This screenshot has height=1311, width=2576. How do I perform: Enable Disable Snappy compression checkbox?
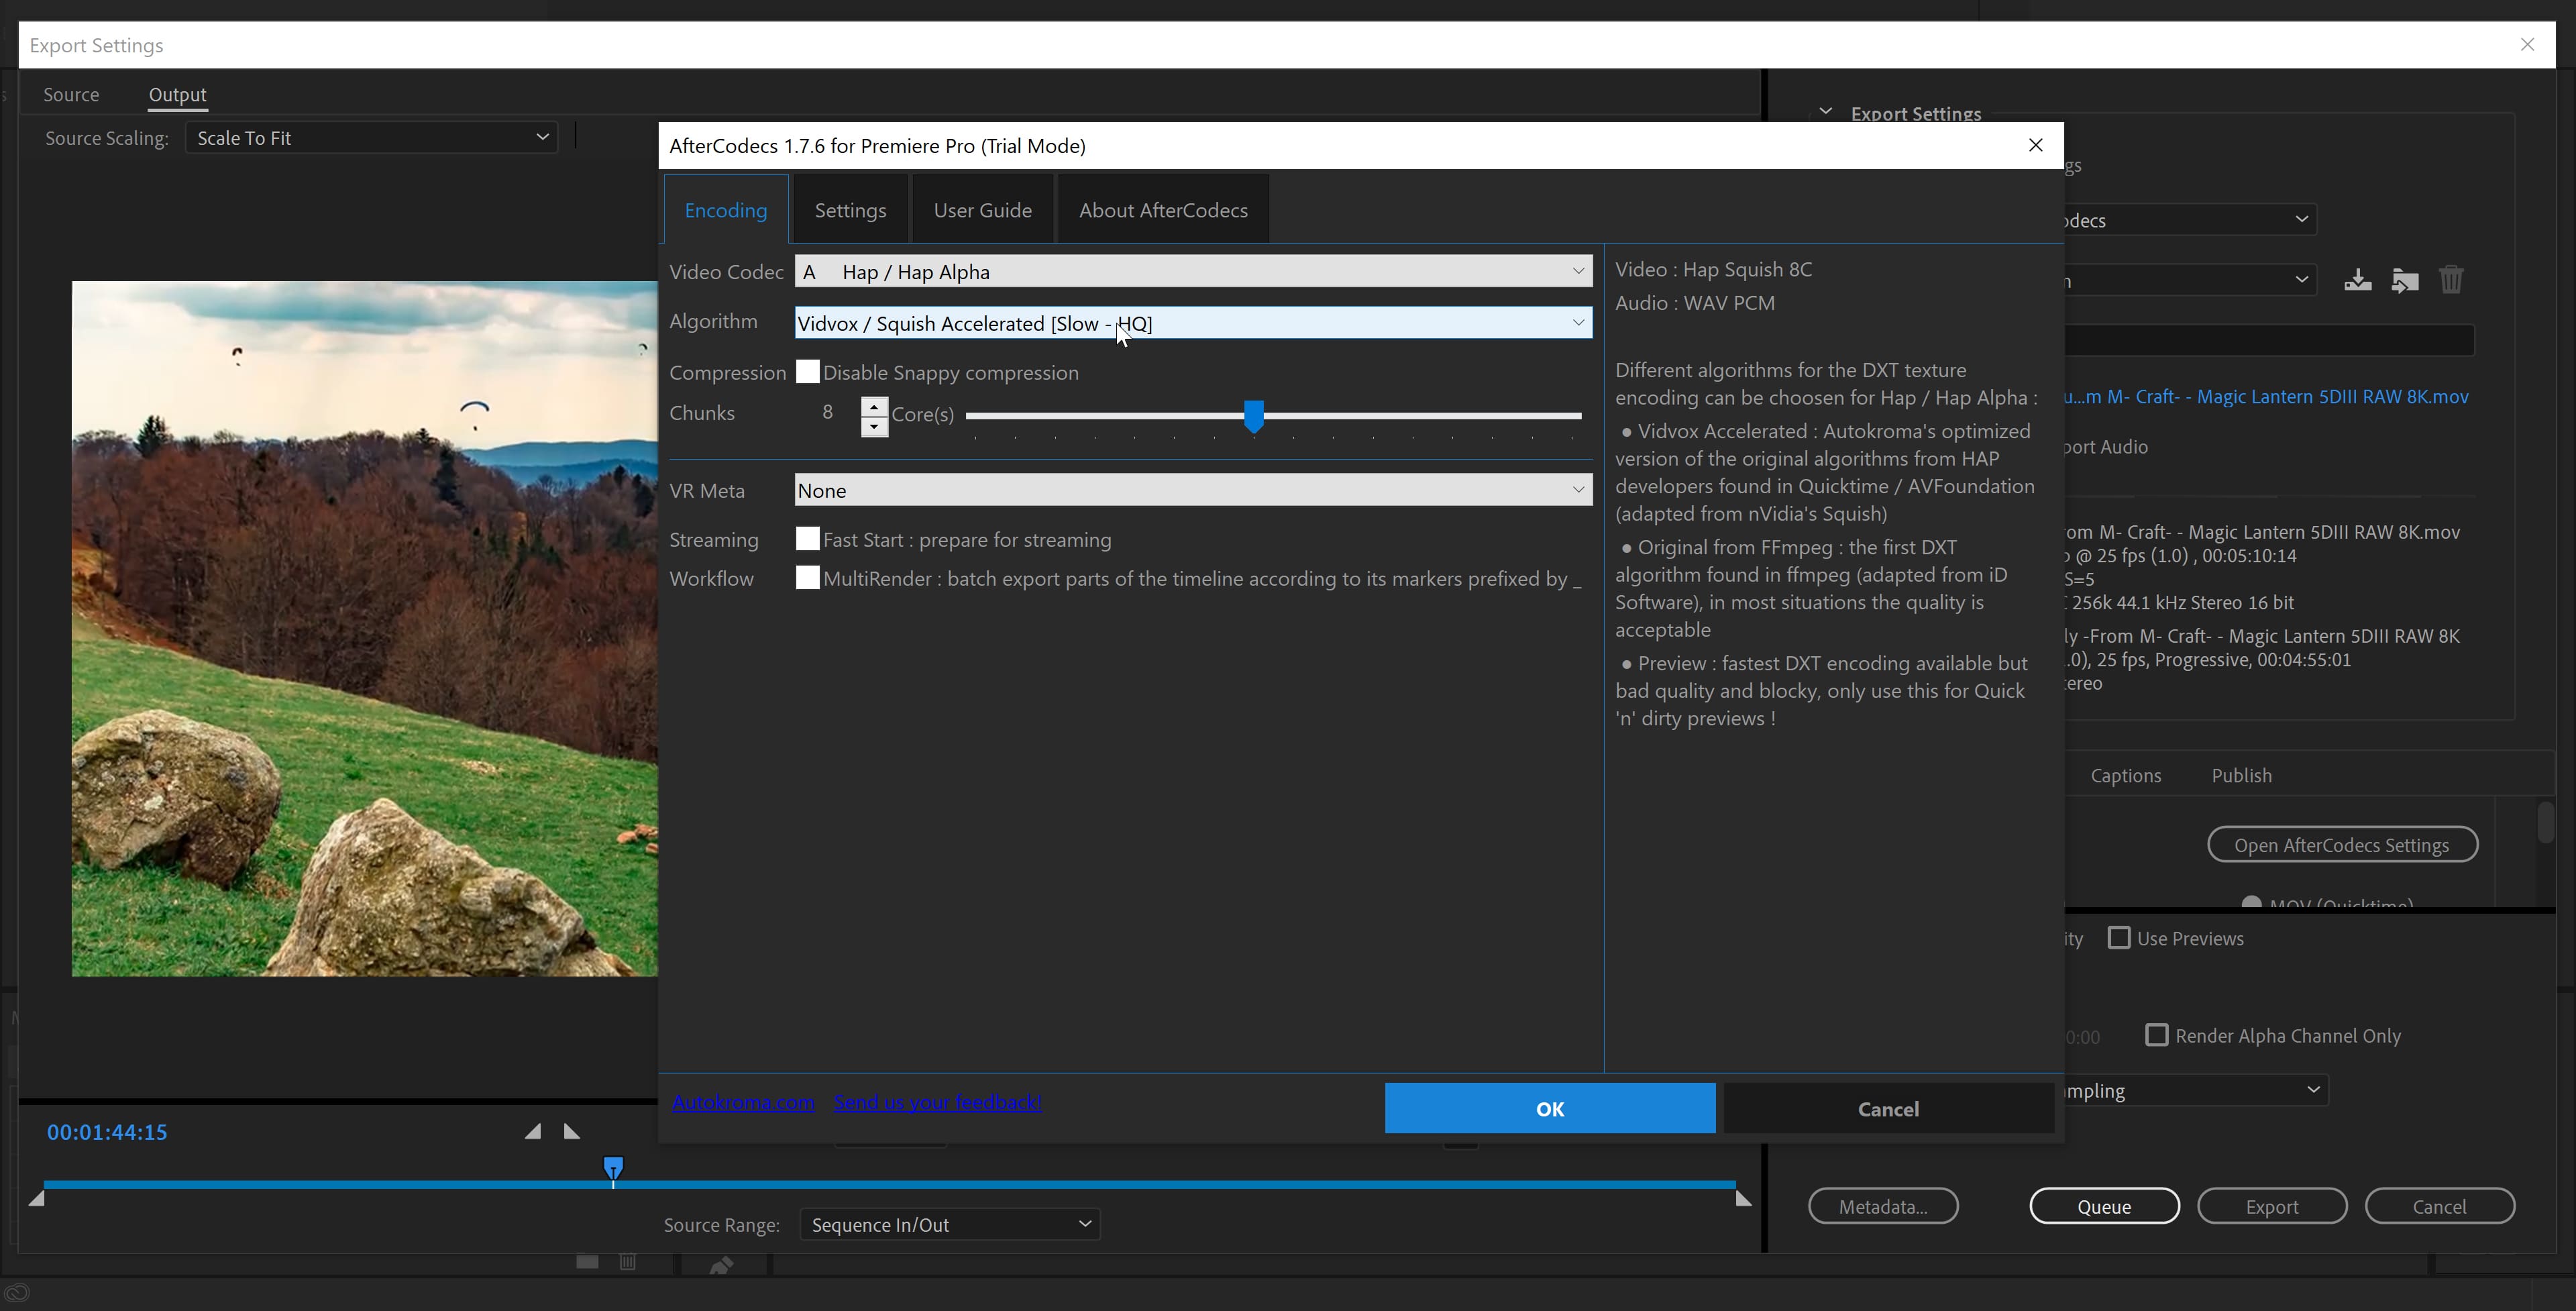pos(807,372)
